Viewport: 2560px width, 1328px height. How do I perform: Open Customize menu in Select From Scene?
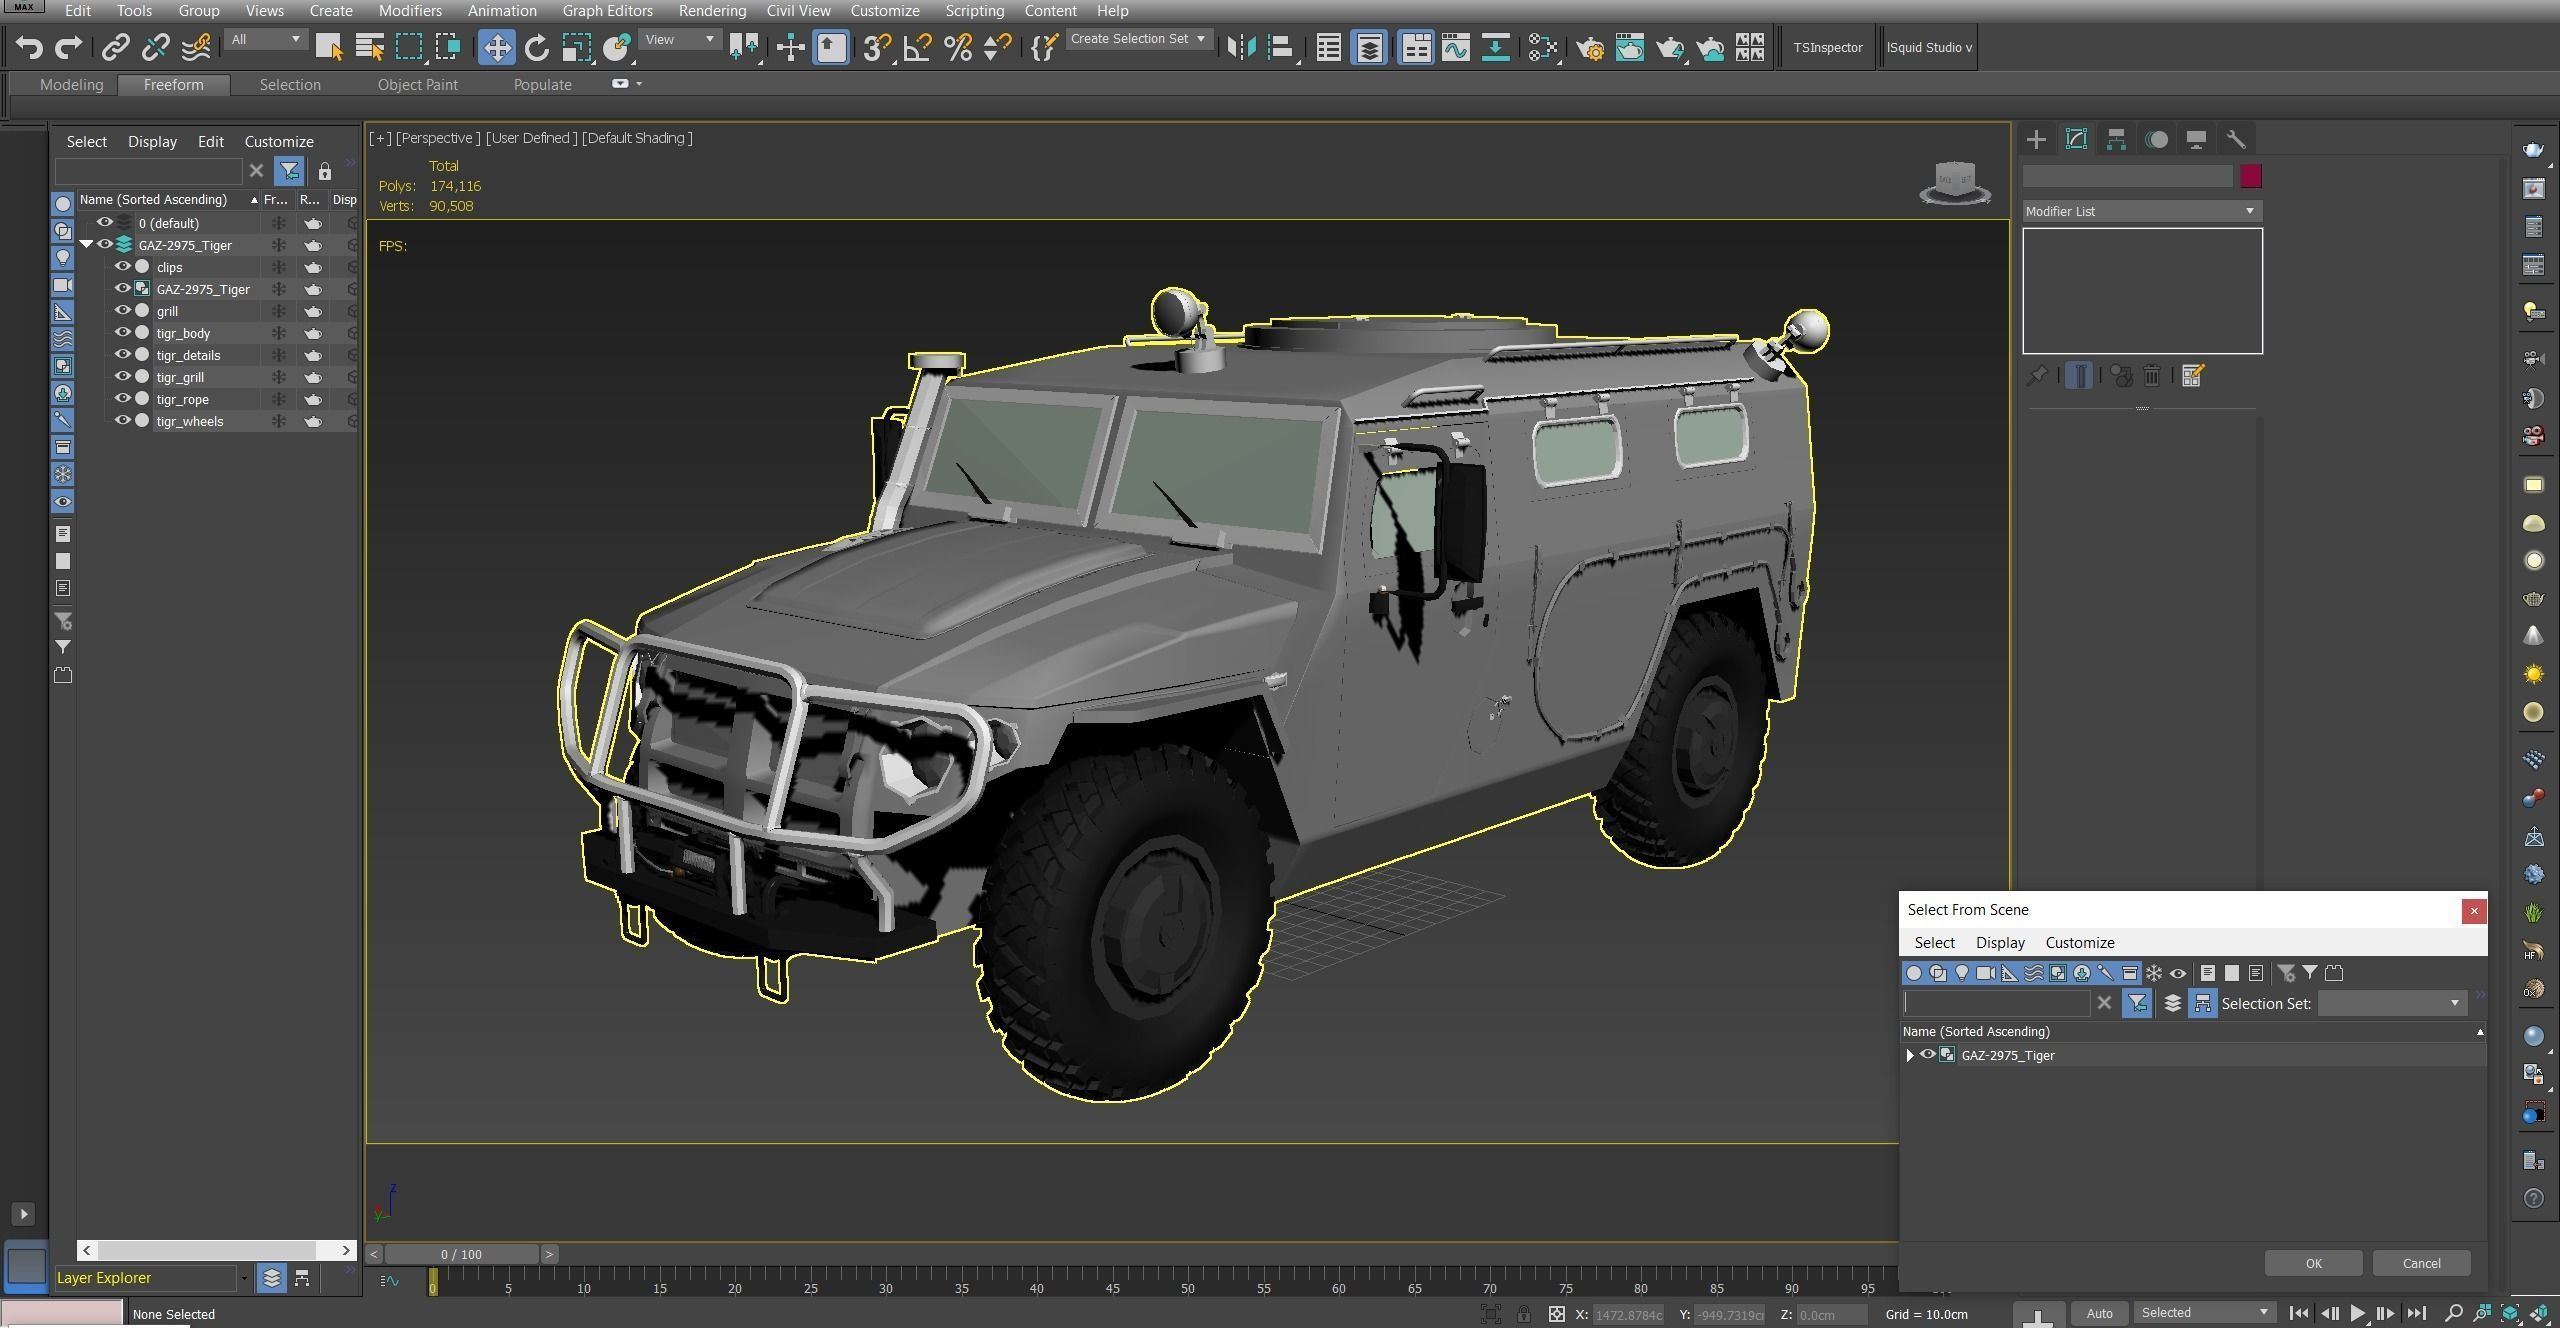[2080, 942]
